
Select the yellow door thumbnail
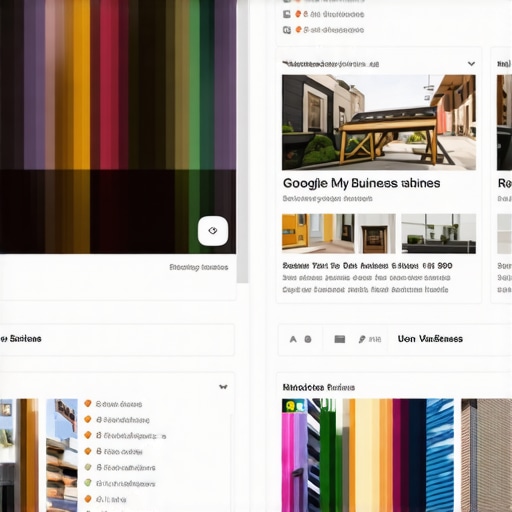(318, 234)
